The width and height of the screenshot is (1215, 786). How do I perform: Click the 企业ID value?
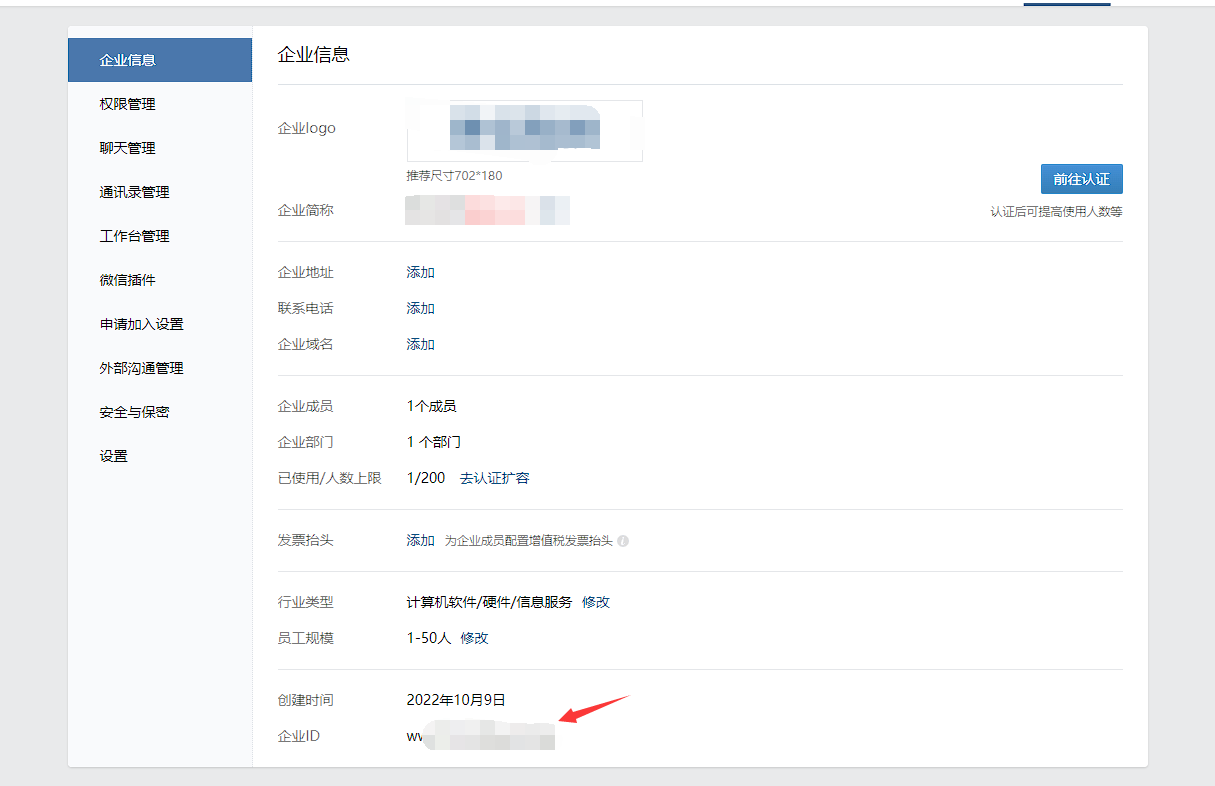(x=480, y=737)
